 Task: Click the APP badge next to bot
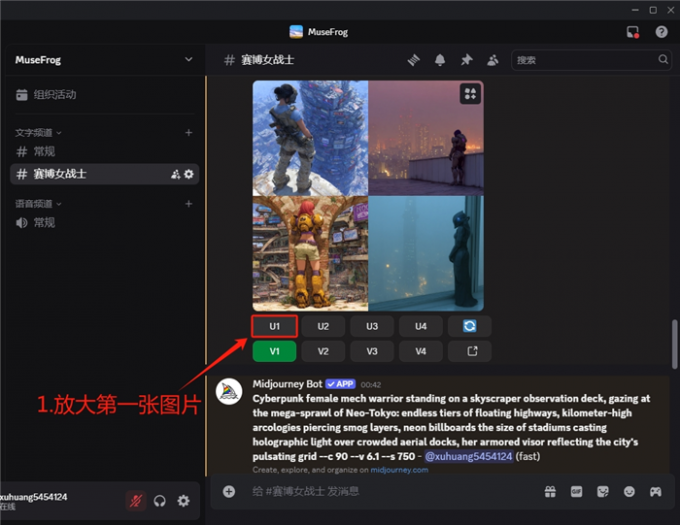(x=341, y=384)
